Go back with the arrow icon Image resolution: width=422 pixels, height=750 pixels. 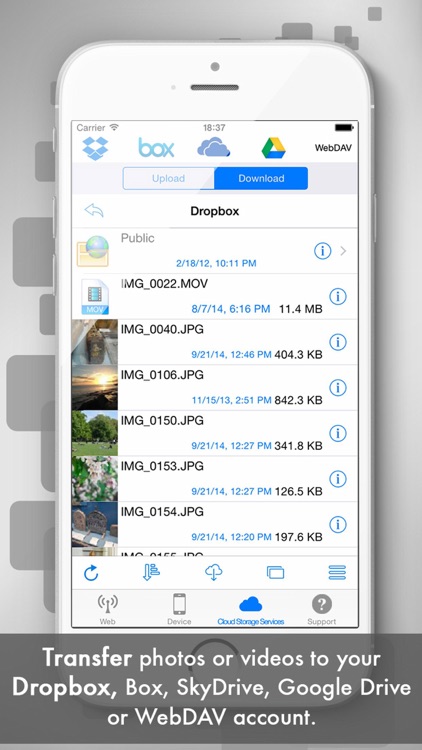pos(94,210)
